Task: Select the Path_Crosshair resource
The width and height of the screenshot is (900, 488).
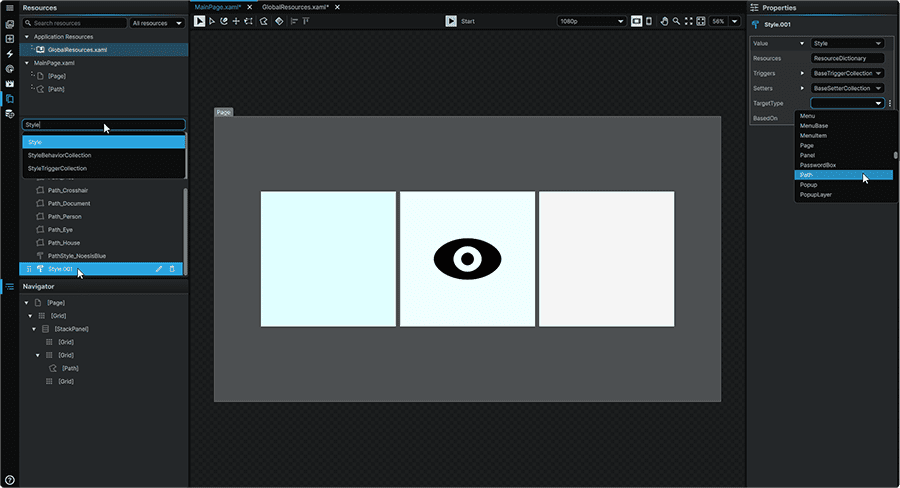Action: (x=68, y=191)
